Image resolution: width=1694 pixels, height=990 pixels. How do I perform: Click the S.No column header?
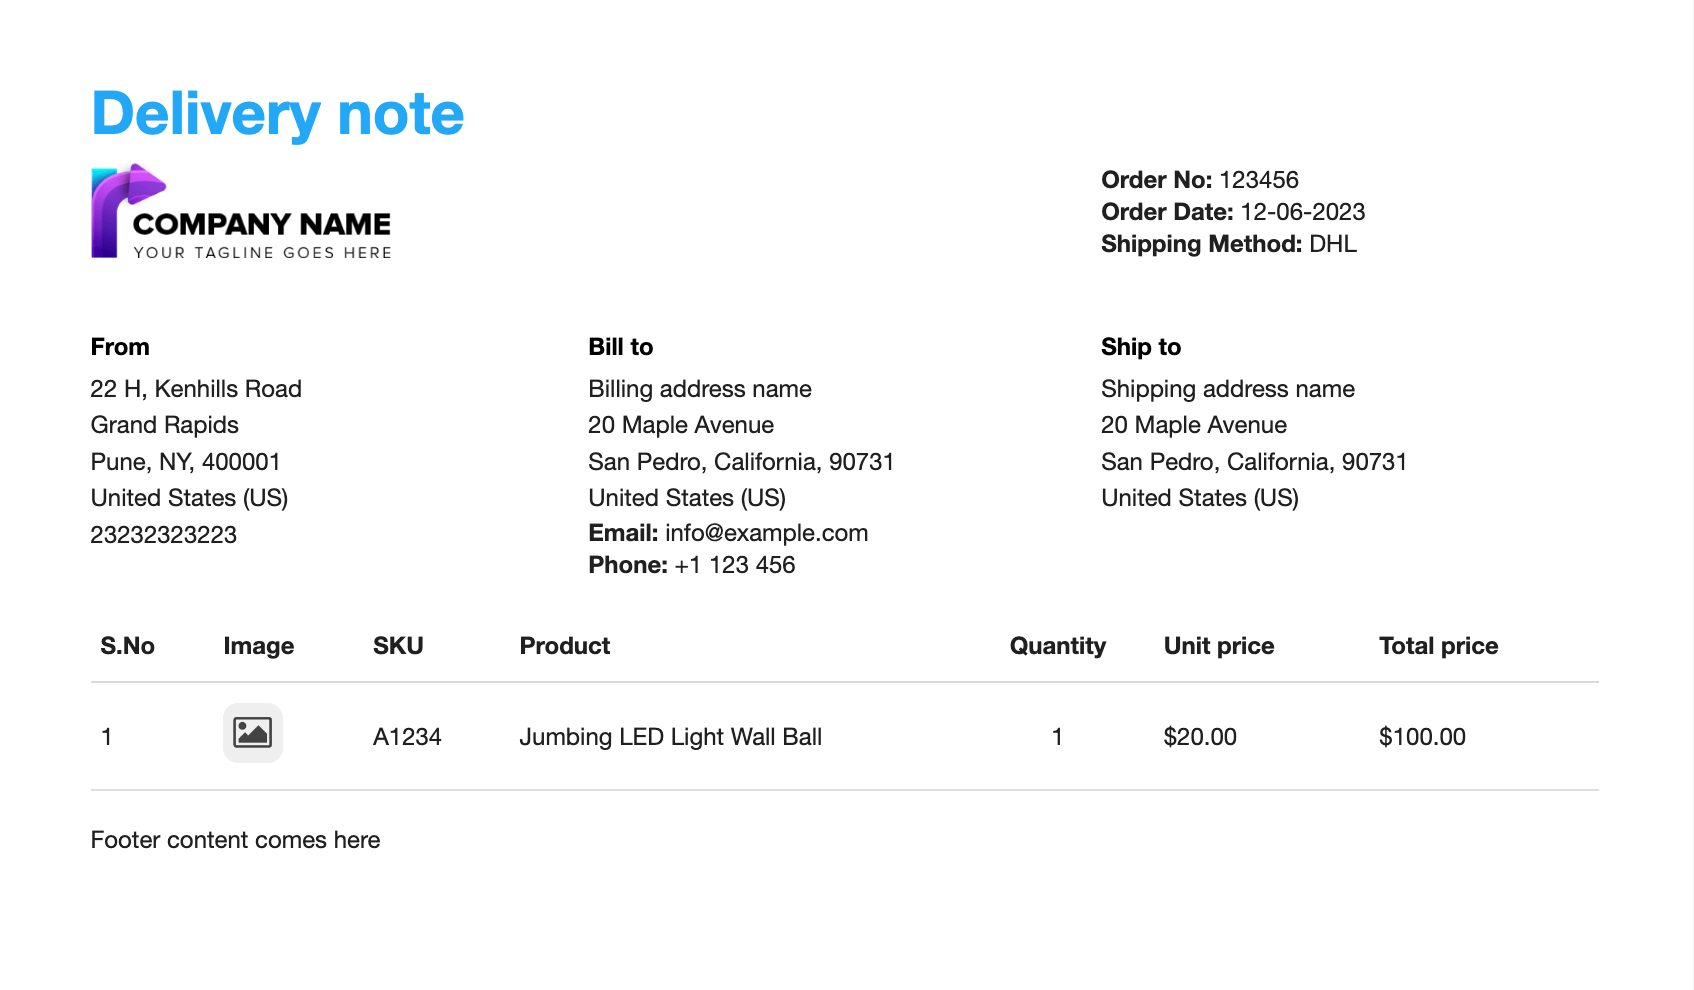(127, 646)
